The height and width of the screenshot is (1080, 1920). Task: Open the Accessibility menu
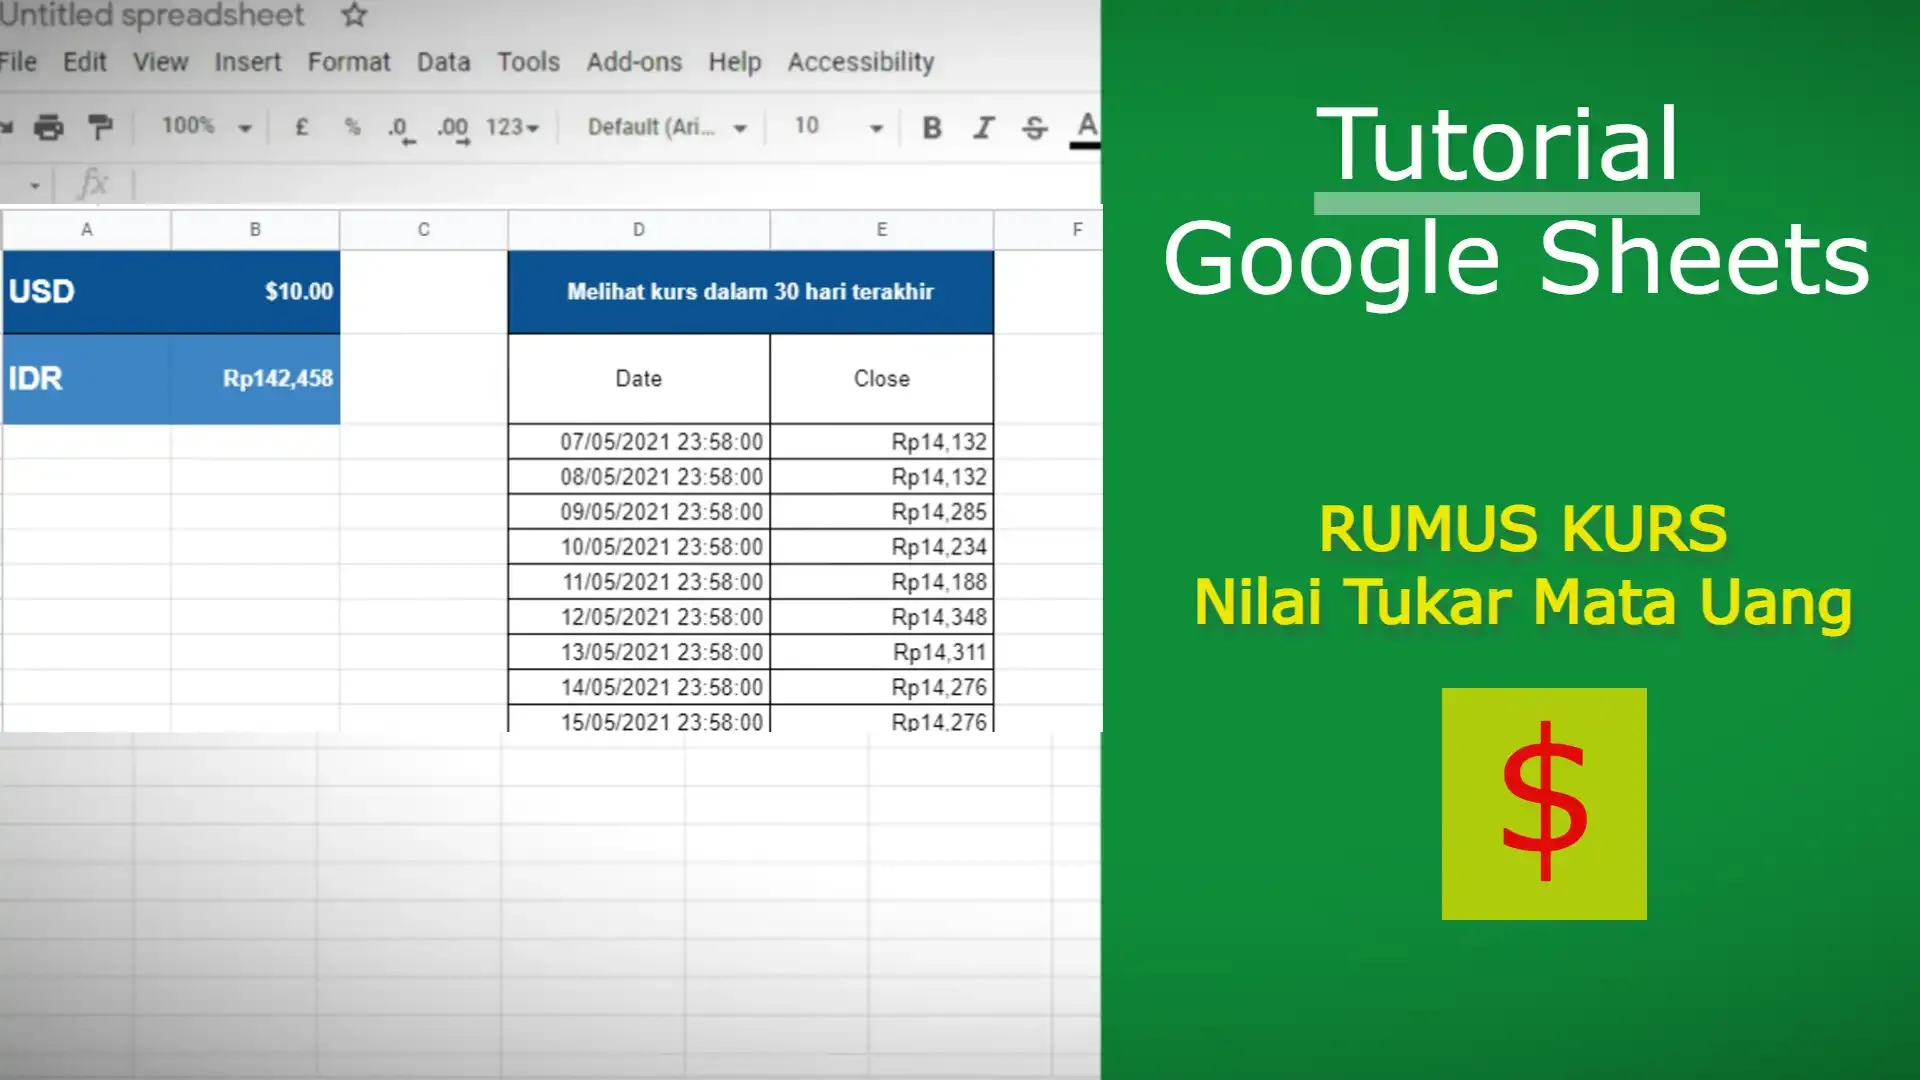click(x=861, y=62)
